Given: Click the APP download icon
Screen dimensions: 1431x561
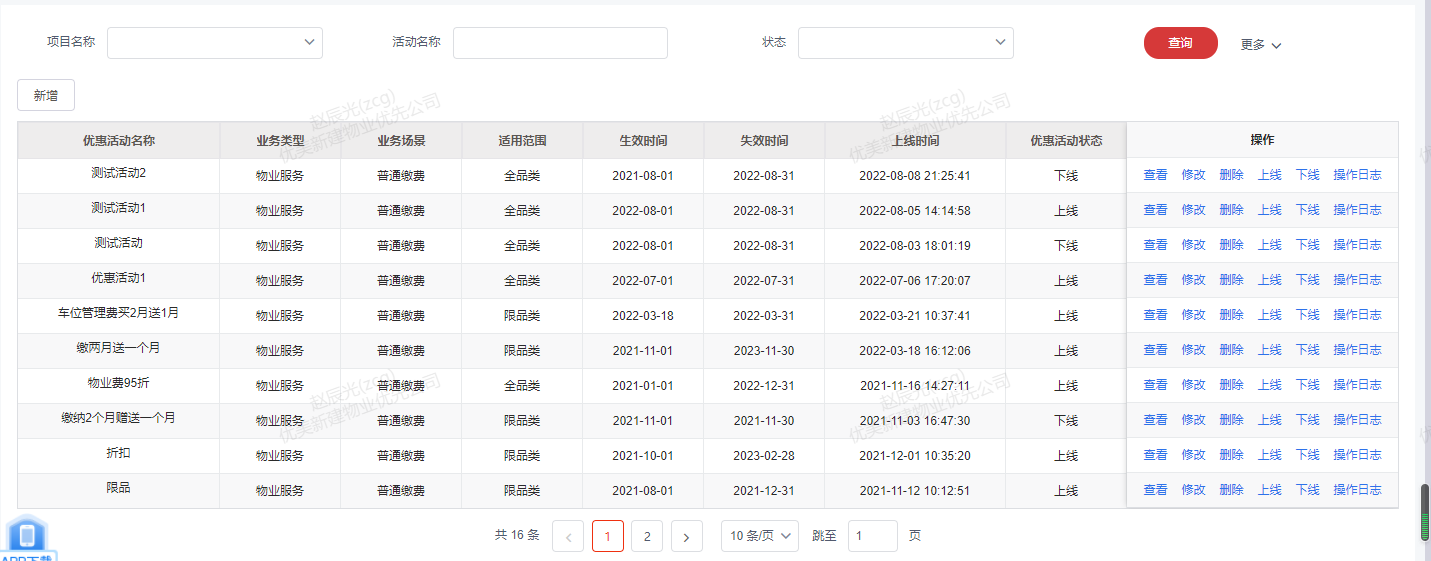Looking at the screenshot, I should (27, 536).
